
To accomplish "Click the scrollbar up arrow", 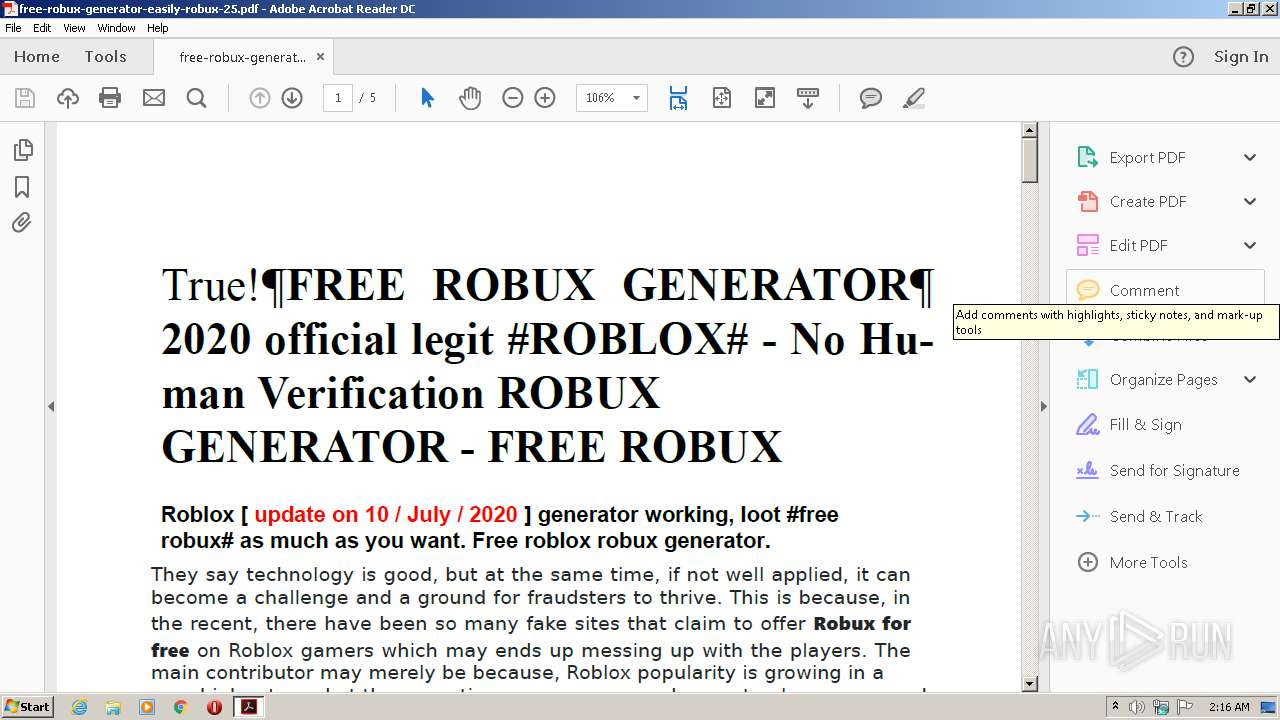I will click(1030, 130).
